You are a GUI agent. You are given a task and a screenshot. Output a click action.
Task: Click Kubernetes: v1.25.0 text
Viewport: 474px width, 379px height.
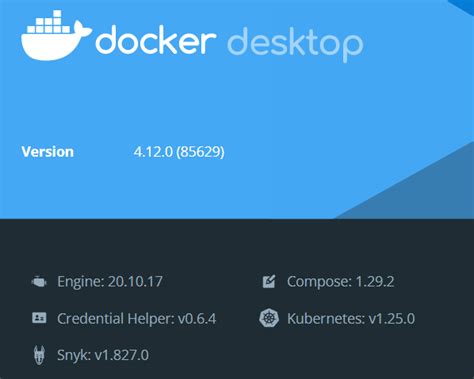pyautogui.click(x=351, y=318)
